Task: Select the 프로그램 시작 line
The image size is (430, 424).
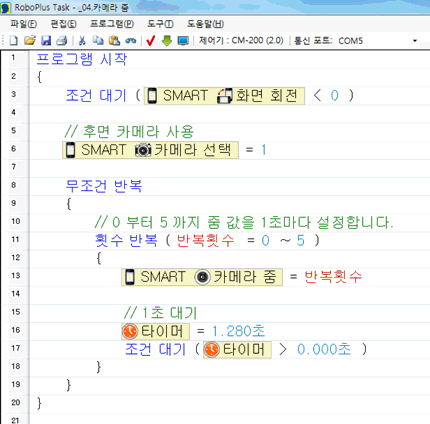Action: click(82, 59)
